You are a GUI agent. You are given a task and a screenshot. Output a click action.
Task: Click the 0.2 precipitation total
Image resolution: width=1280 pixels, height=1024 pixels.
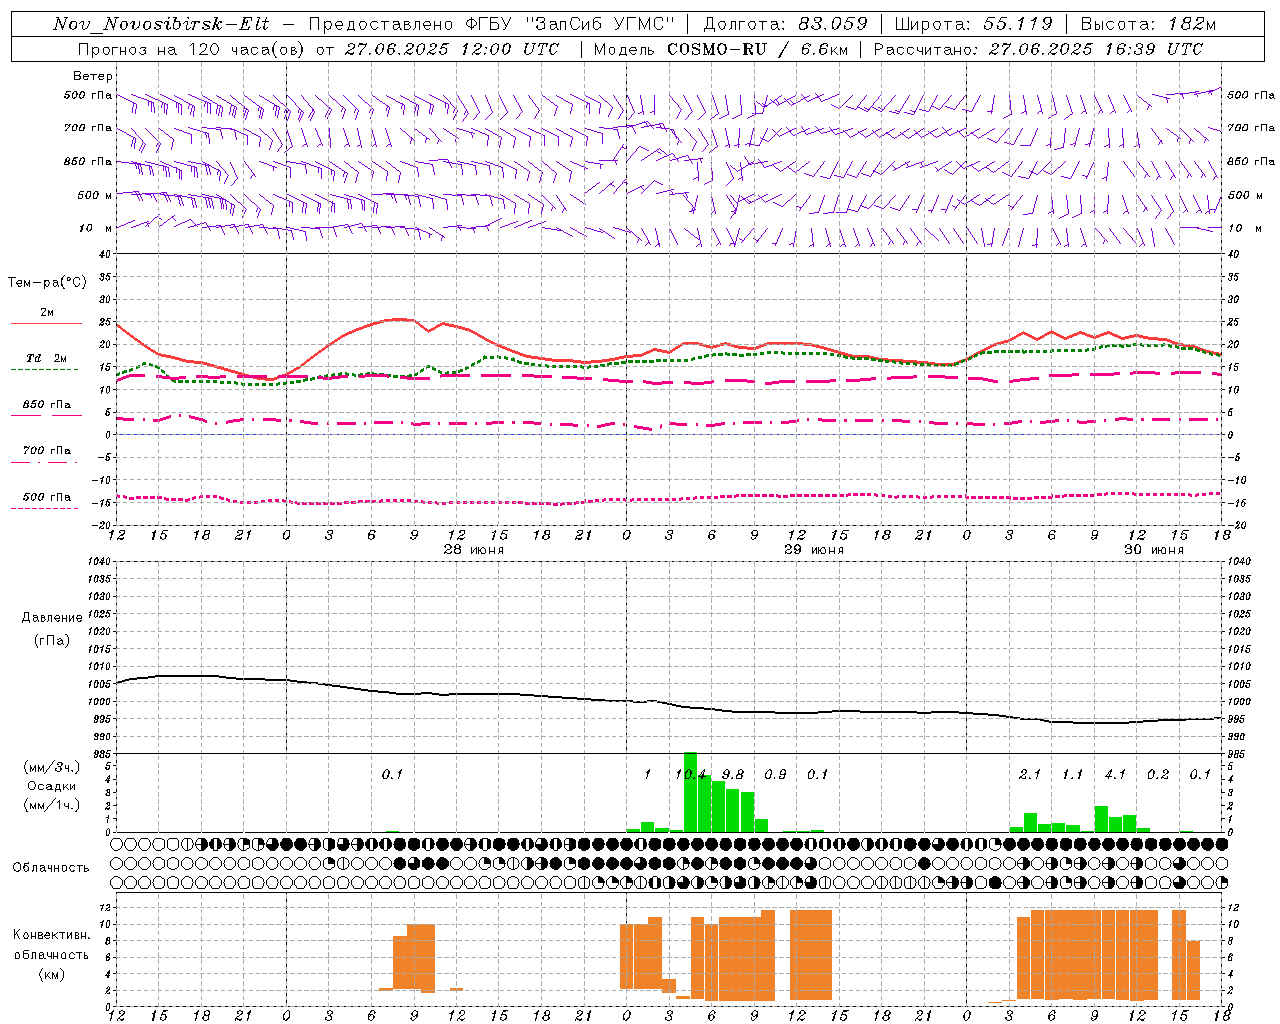(x=1158, y=775)
